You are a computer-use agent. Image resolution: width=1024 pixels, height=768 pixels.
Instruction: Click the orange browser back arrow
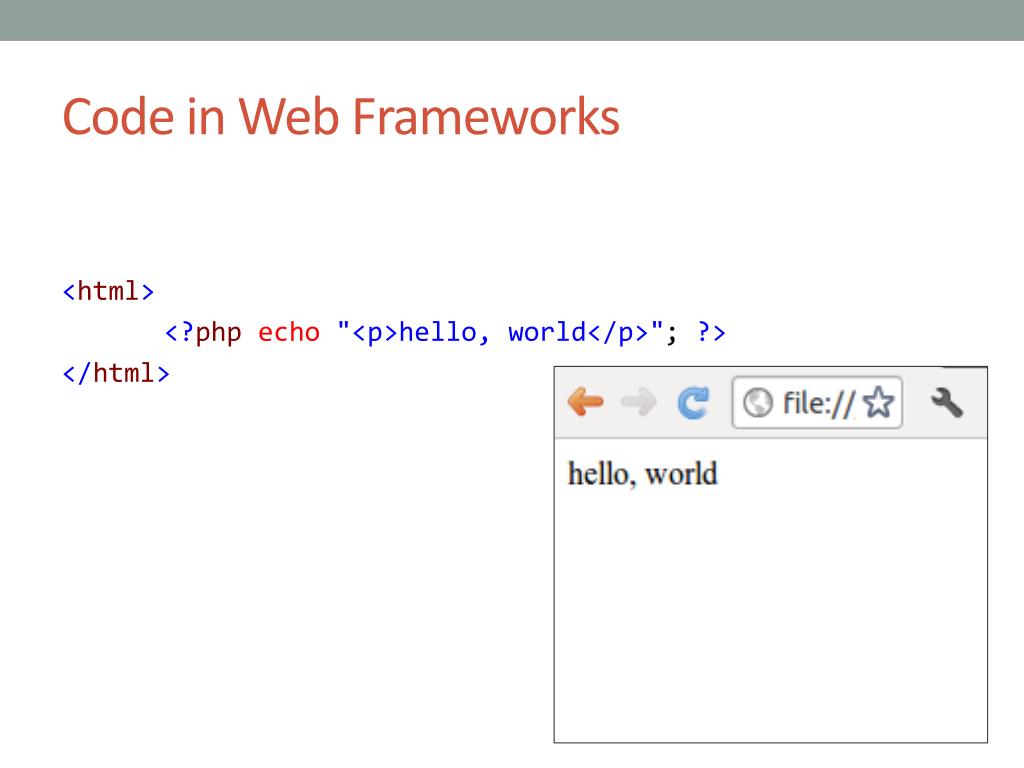[x=585, y=401]
